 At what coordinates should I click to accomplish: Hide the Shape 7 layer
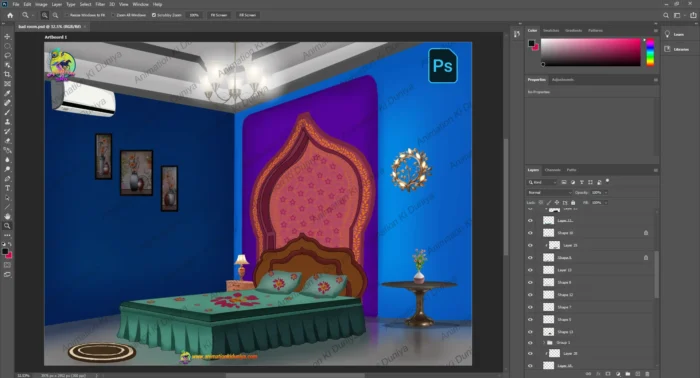pos(530,307)
